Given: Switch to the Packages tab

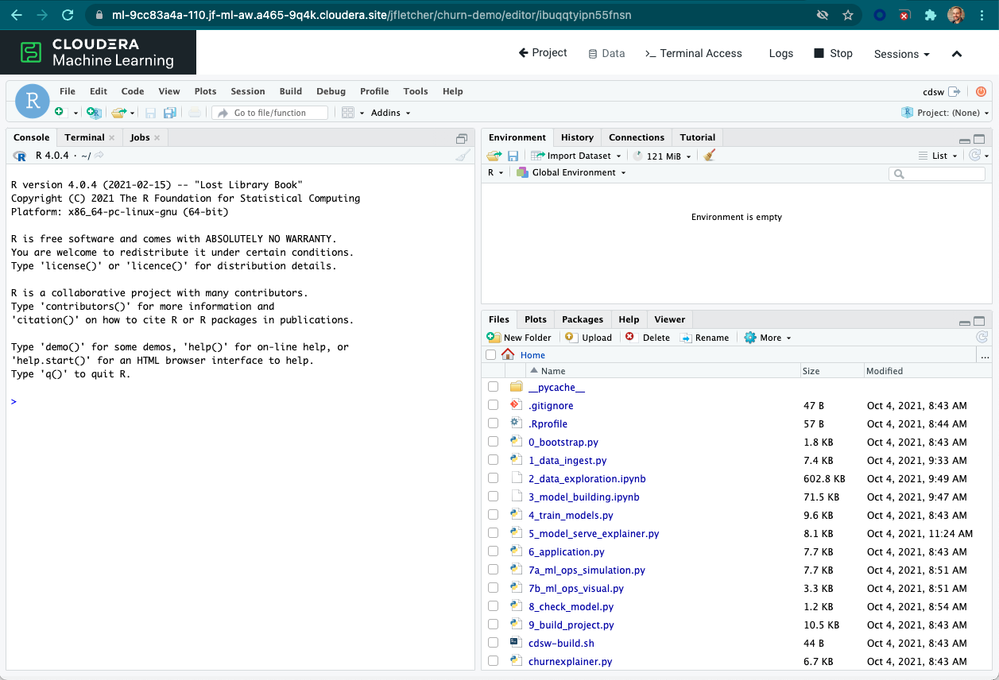Looking at the screenshot, I should (x=582, y=319).
